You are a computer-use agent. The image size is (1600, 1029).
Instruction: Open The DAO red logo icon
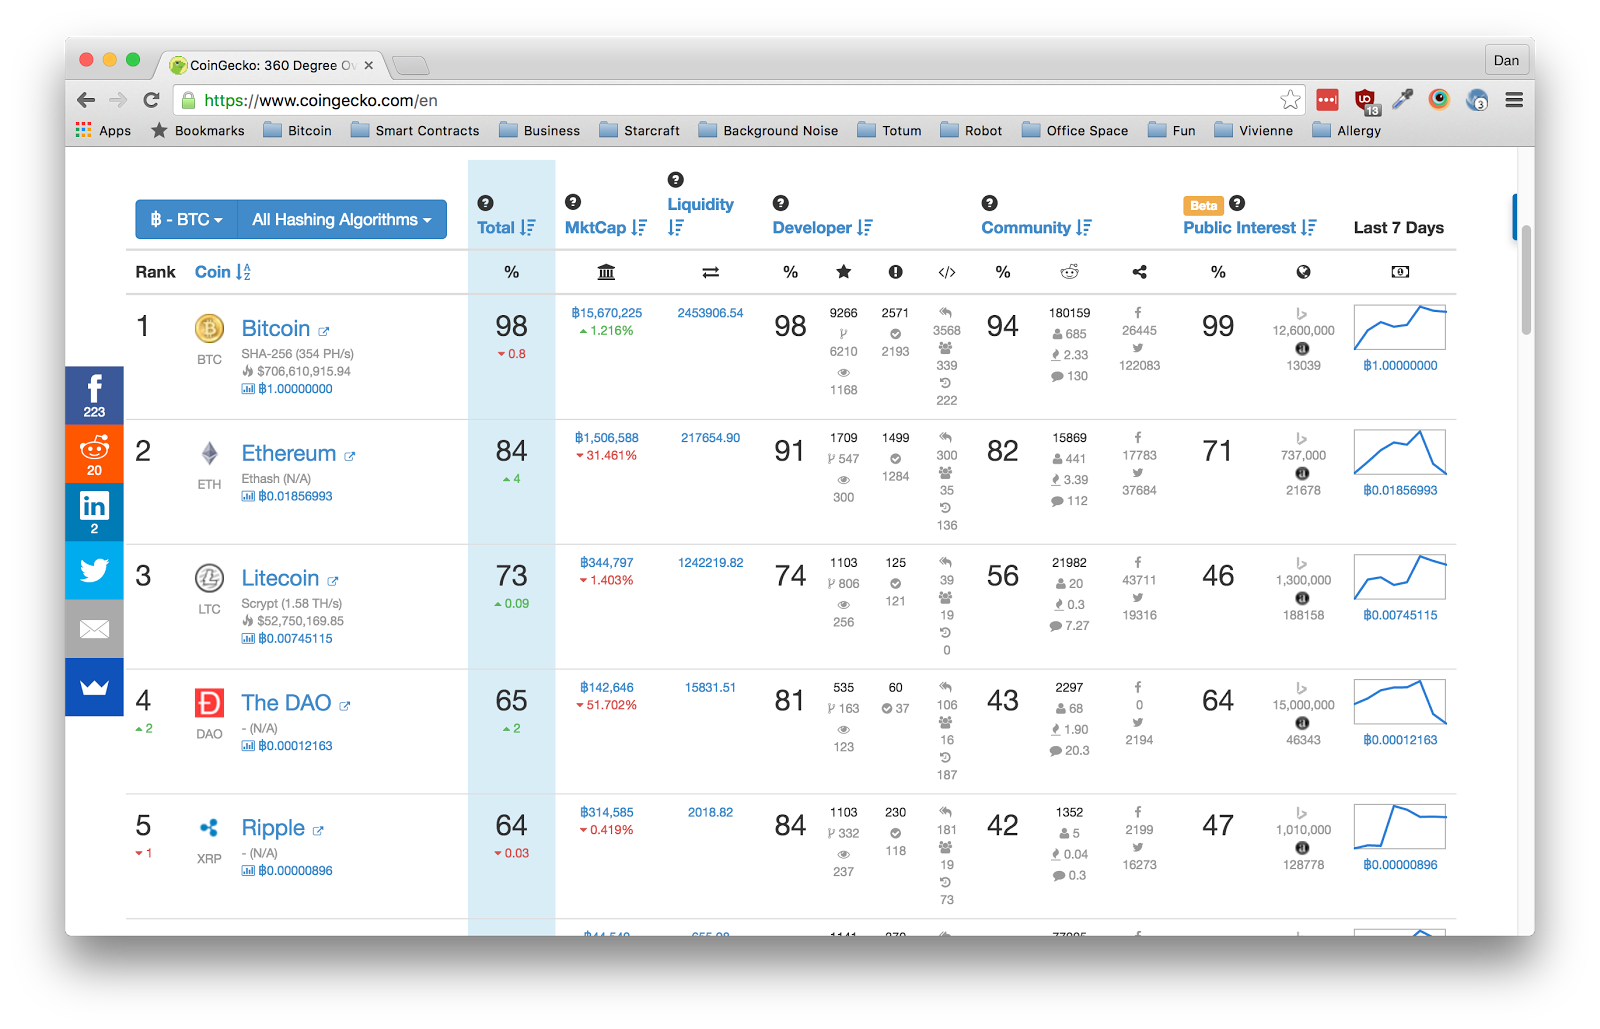pyautogui.click(x=209, y=703)
